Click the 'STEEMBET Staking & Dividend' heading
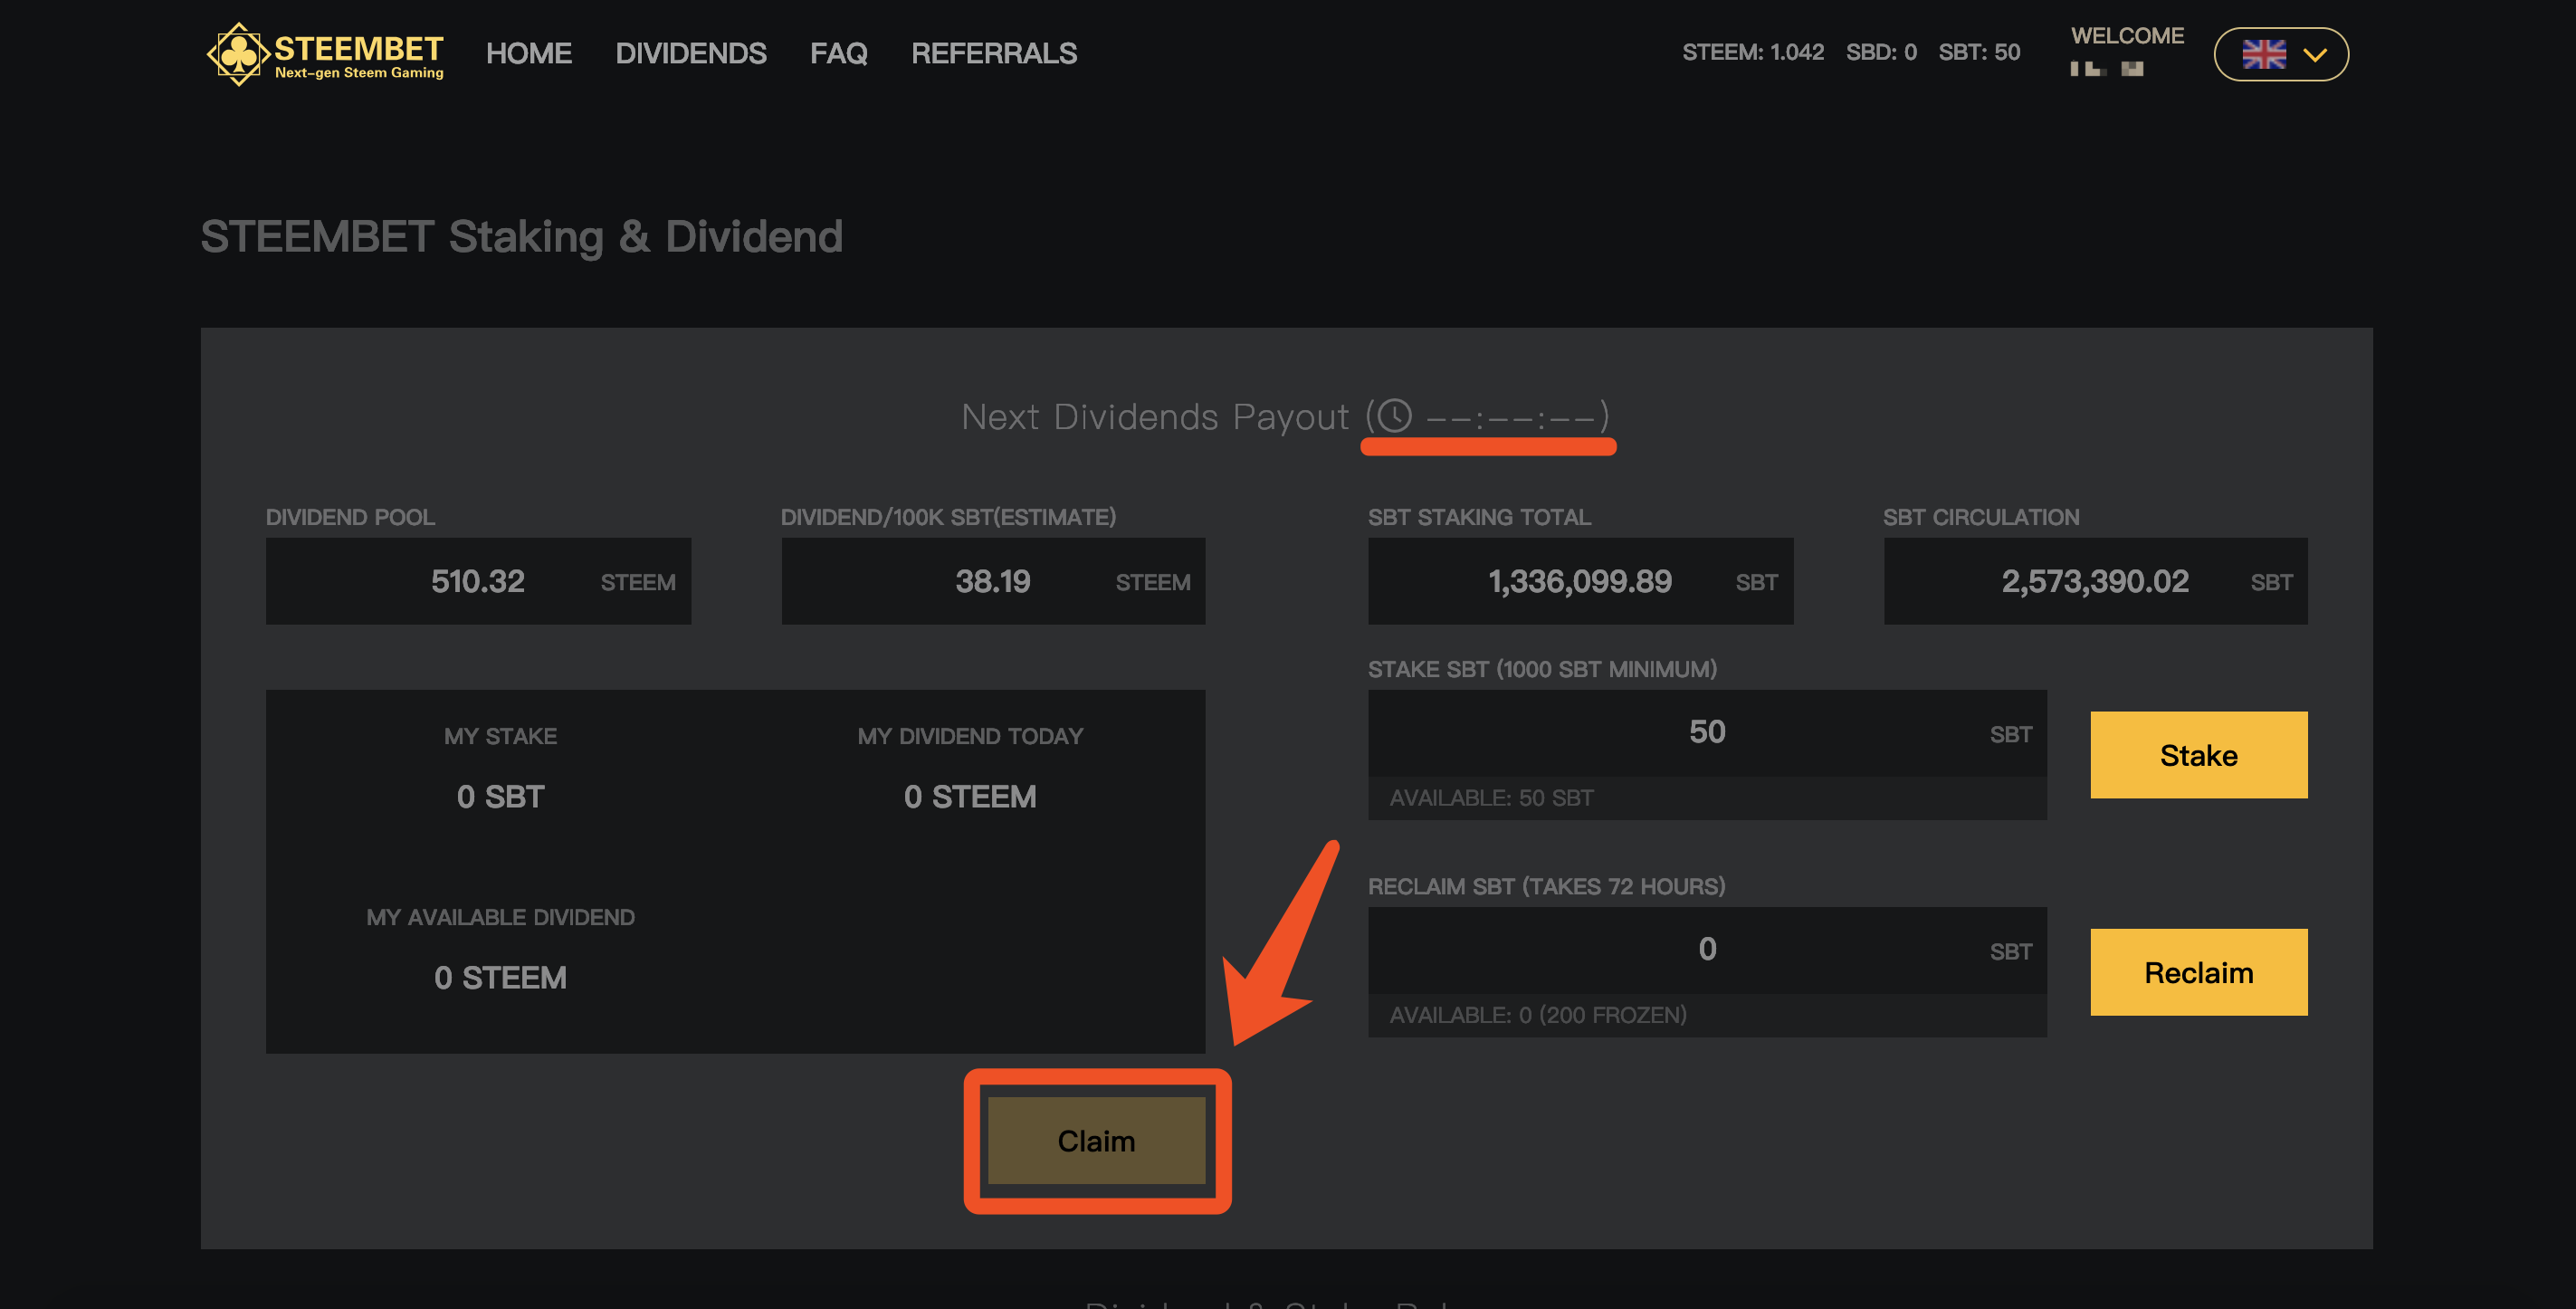 (522, 237)
